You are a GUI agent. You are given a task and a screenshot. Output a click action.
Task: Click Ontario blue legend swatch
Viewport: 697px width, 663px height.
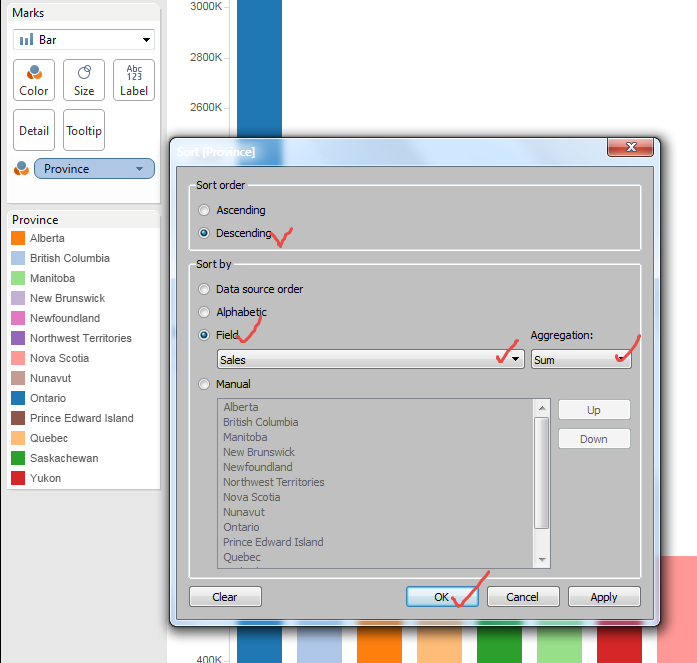click(x=18, y=398)
